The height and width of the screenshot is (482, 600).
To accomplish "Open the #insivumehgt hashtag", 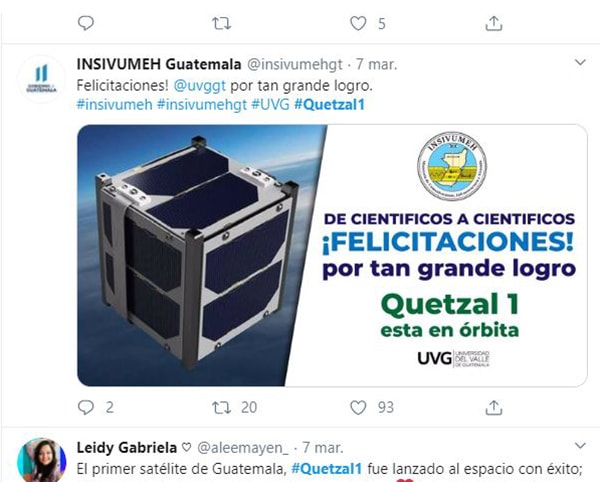I will [x=202, y=104].
